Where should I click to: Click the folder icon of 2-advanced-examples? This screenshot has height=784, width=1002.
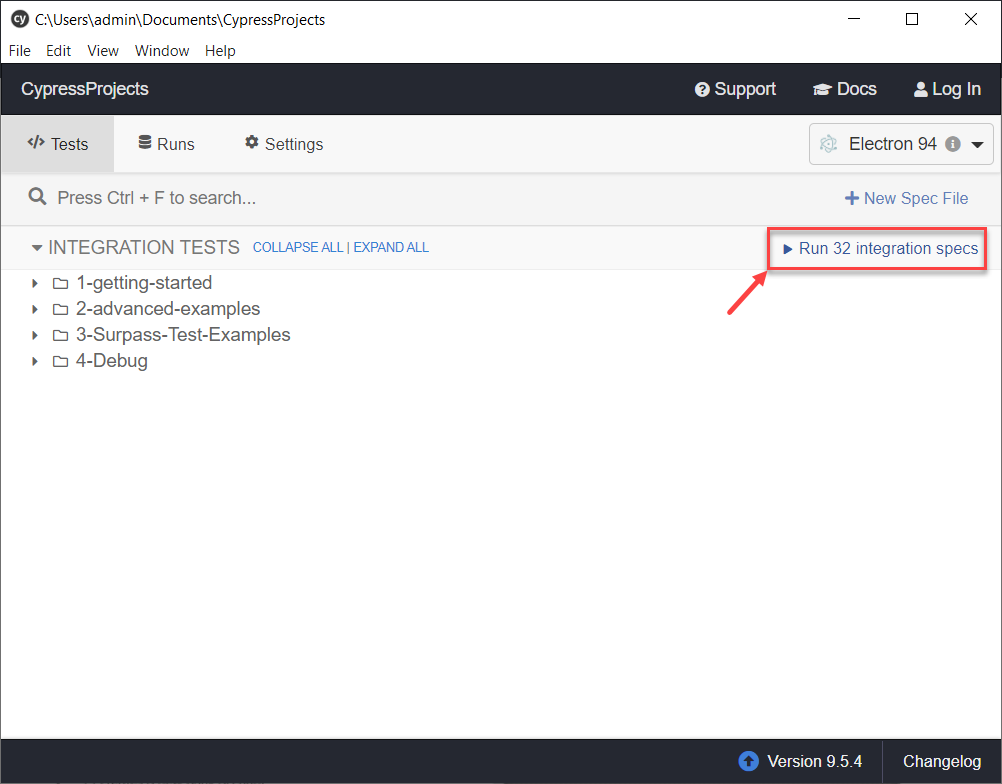click(60, 309)
